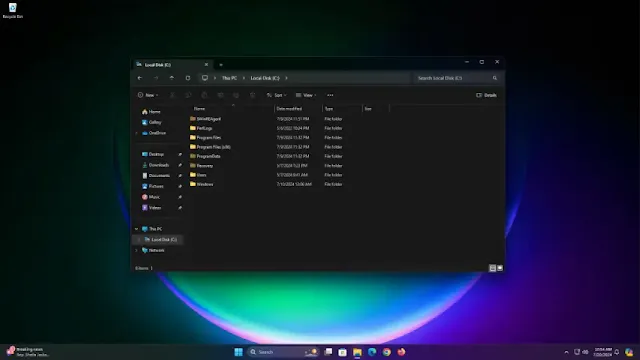The image size is (640, 360).
Task: Launch Microsoft Edge from the taskbar
Action: (372, 352)
